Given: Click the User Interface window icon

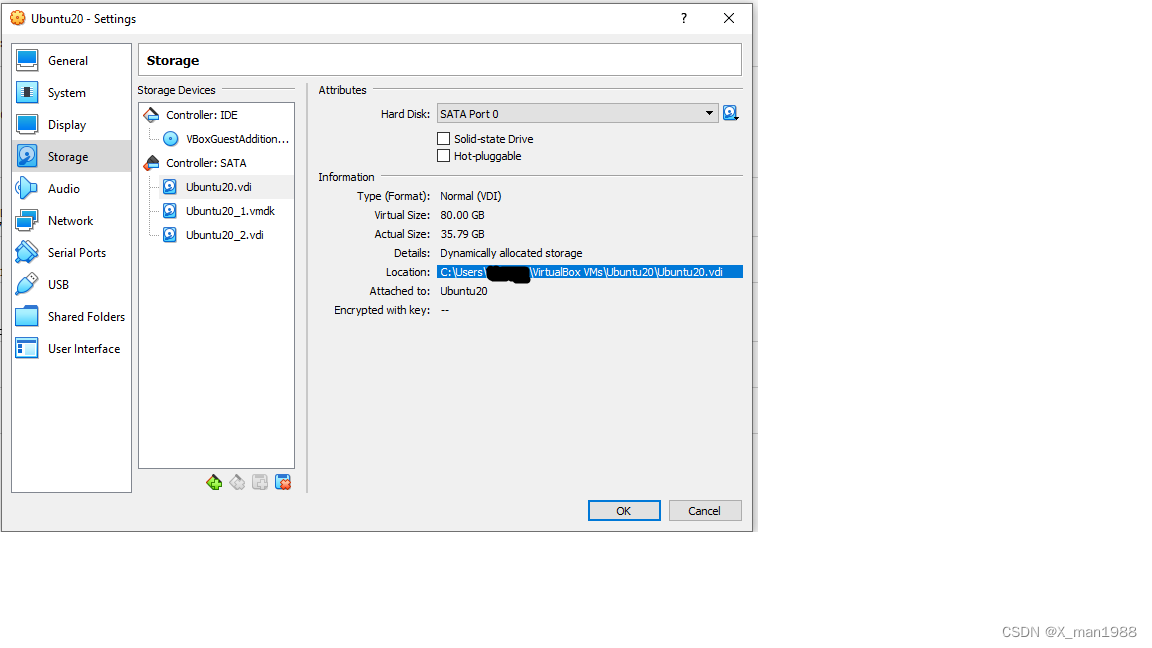Looking at the screenshot, I should (x=27, y=348).
